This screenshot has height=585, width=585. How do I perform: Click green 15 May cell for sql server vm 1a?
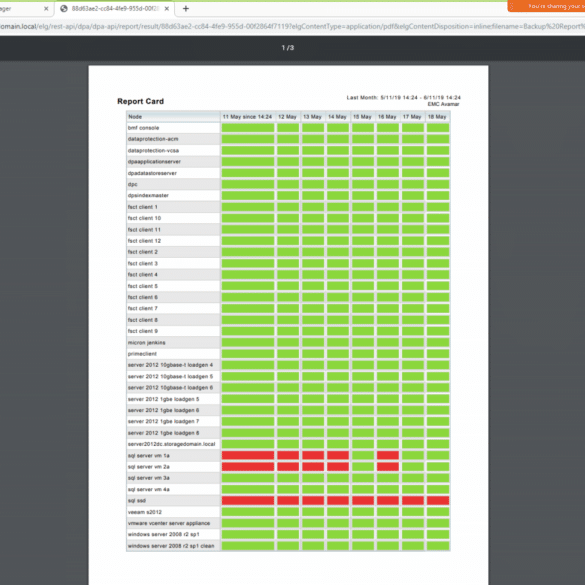point(363,455)
